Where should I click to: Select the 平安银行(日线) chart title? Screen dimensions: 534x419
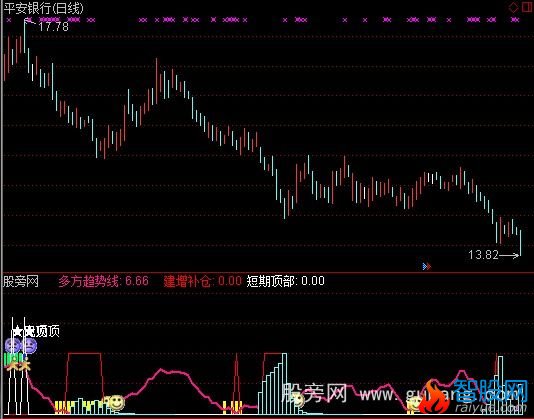click(43, 8)
